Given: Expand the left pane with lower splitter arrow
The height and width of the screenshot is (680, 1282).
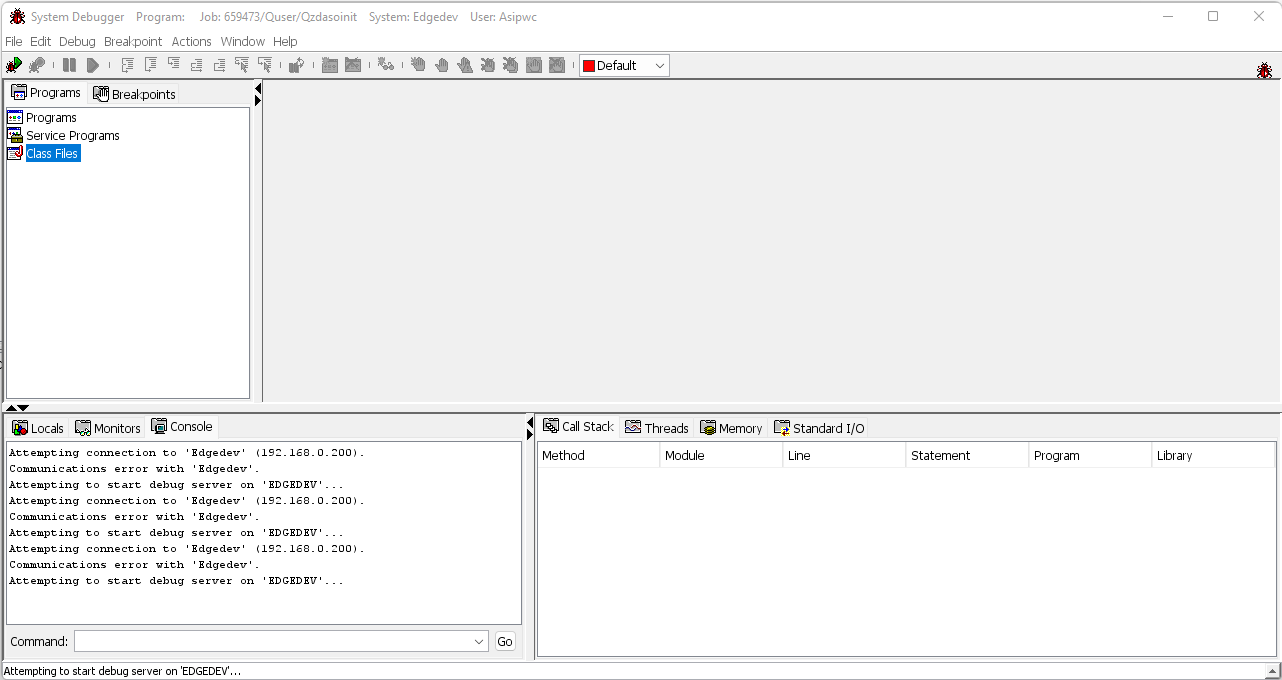Looking at the screenshot, I should pos(257,101).
